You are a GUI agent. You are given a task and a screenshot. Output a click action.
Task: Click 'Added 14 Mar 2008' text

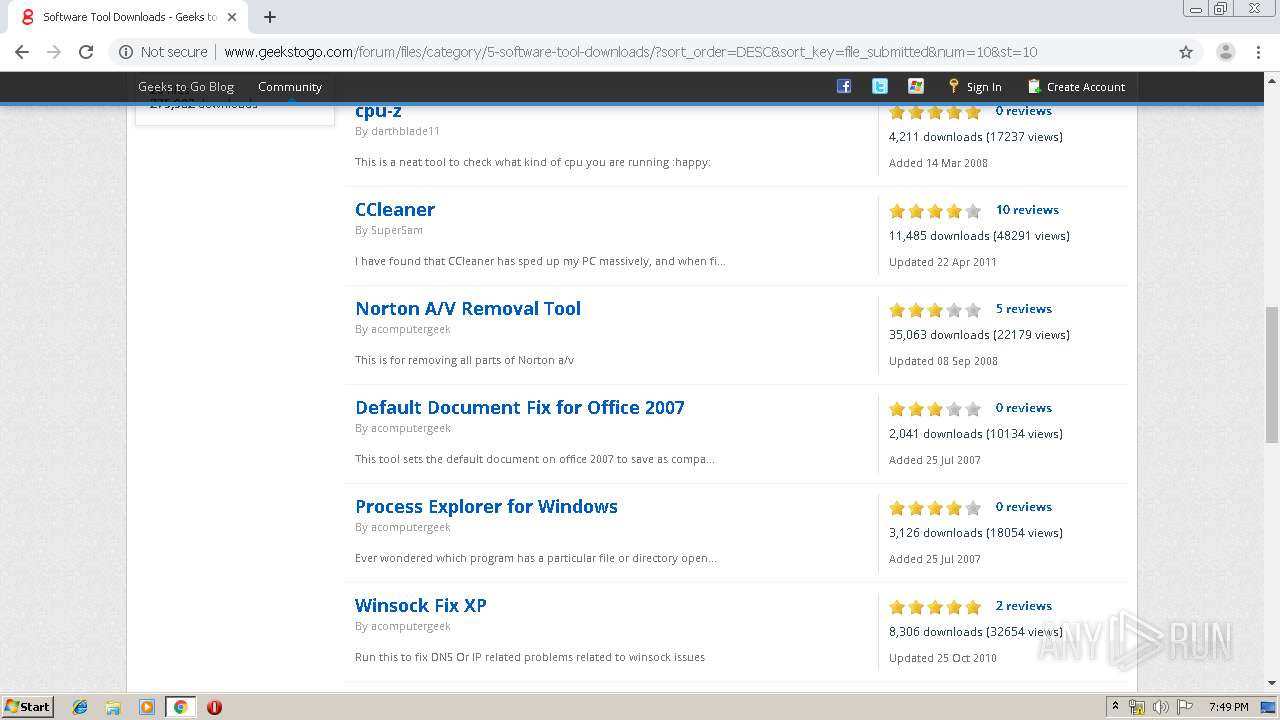[938, 163]
